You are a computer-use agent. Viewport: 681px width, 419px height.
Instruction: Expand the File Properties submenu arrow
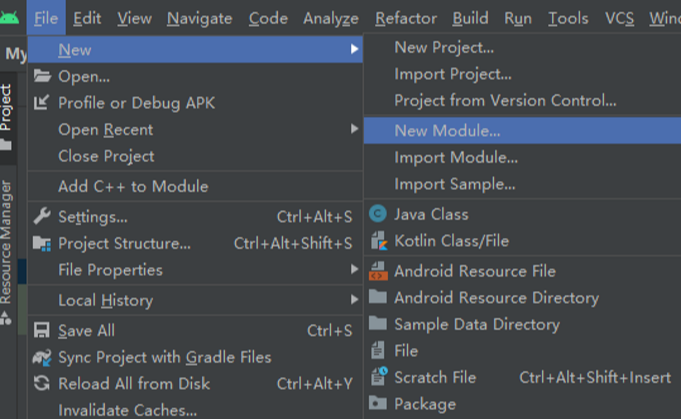point(354,270)
